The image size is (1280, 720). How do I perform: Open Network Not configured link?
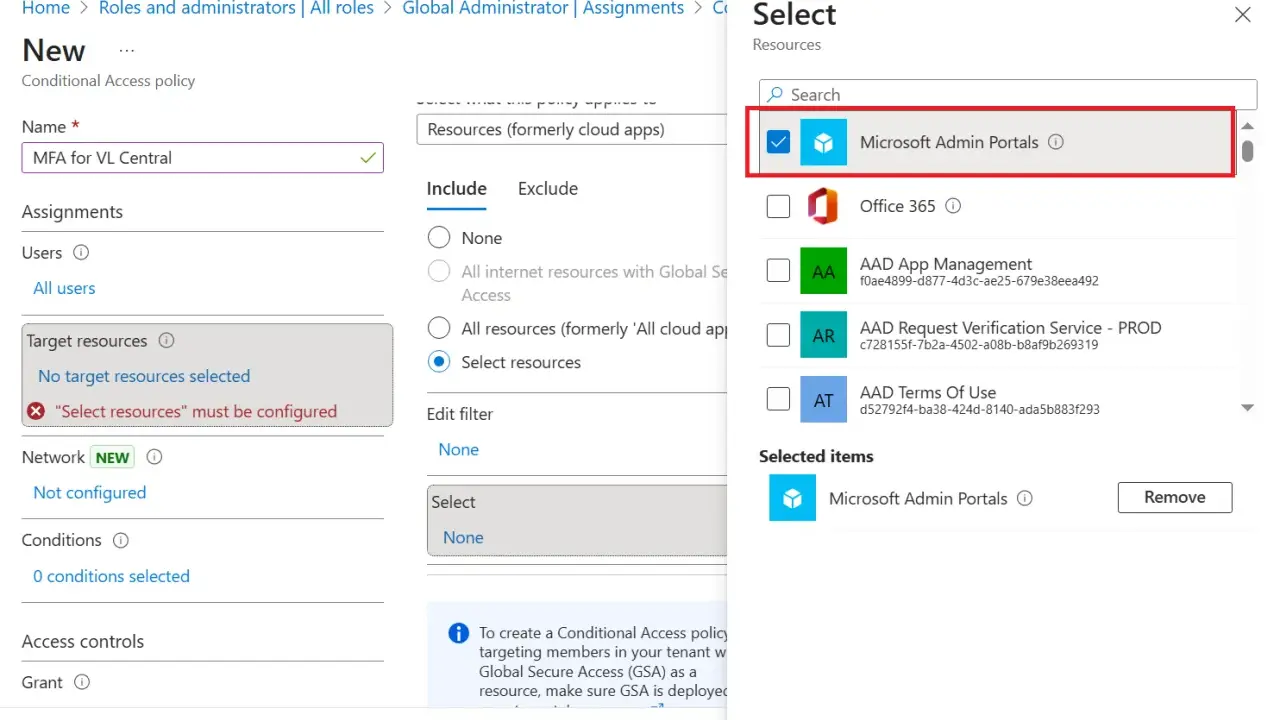coord(89,493)
